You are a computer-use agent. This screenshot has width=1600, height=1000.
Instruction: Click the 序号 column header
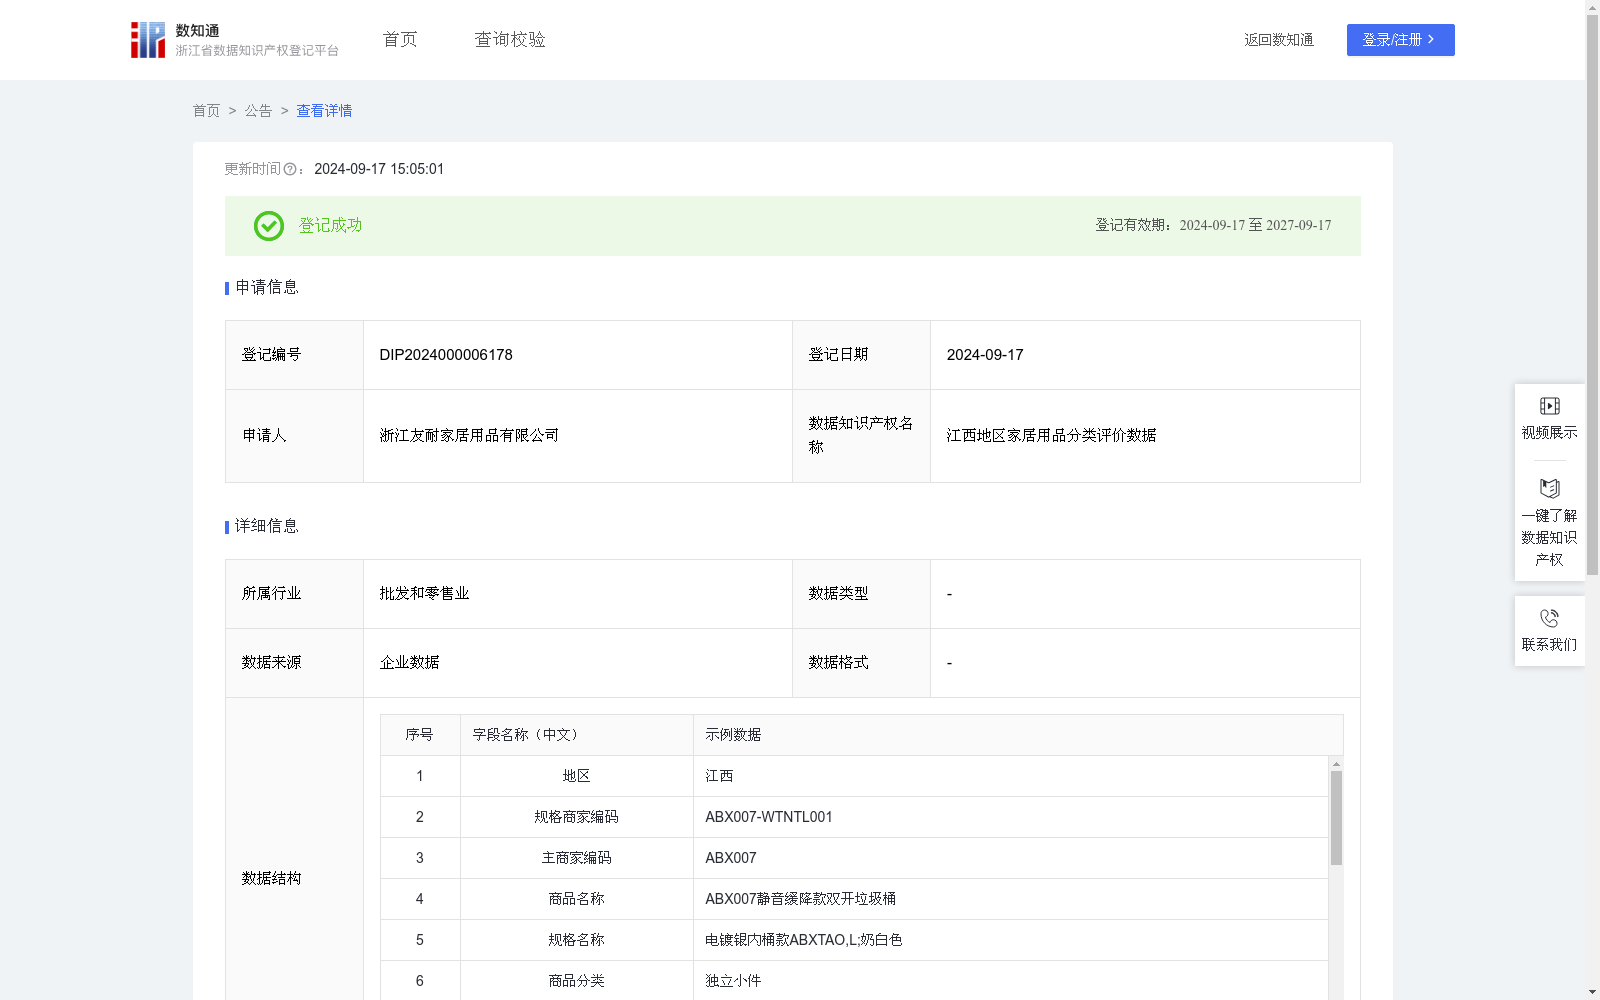click(x=420, y=735)
